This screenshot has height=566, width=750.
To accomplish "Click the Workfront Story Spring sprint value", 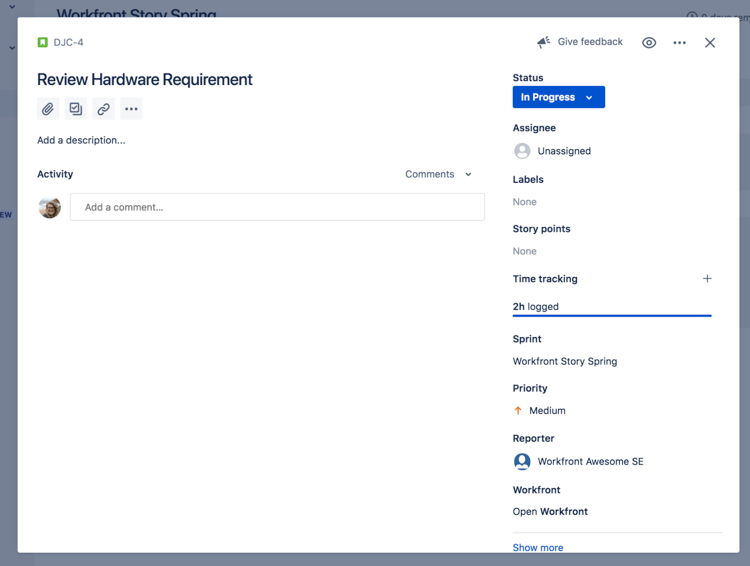I will (565, 361).
